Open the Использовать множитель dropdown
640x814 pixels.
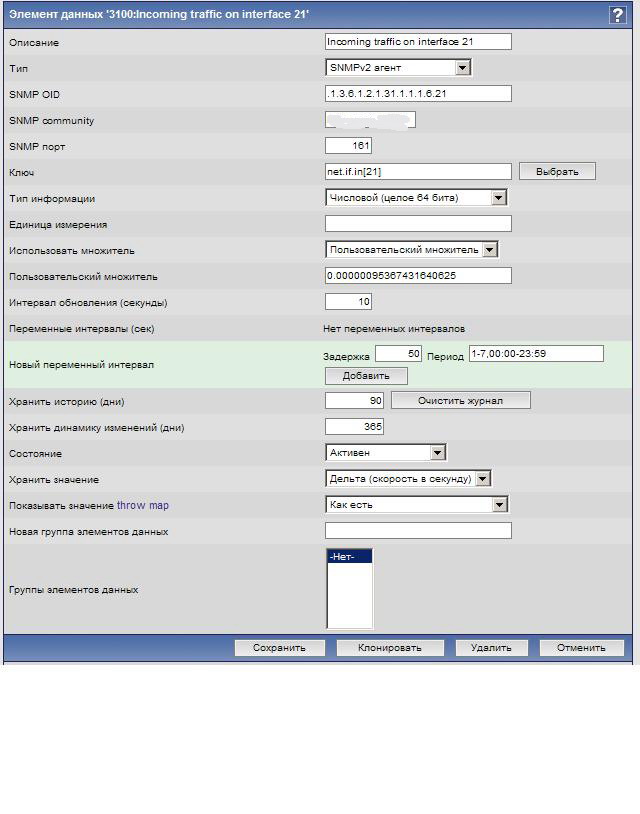(x=412, y=250)
